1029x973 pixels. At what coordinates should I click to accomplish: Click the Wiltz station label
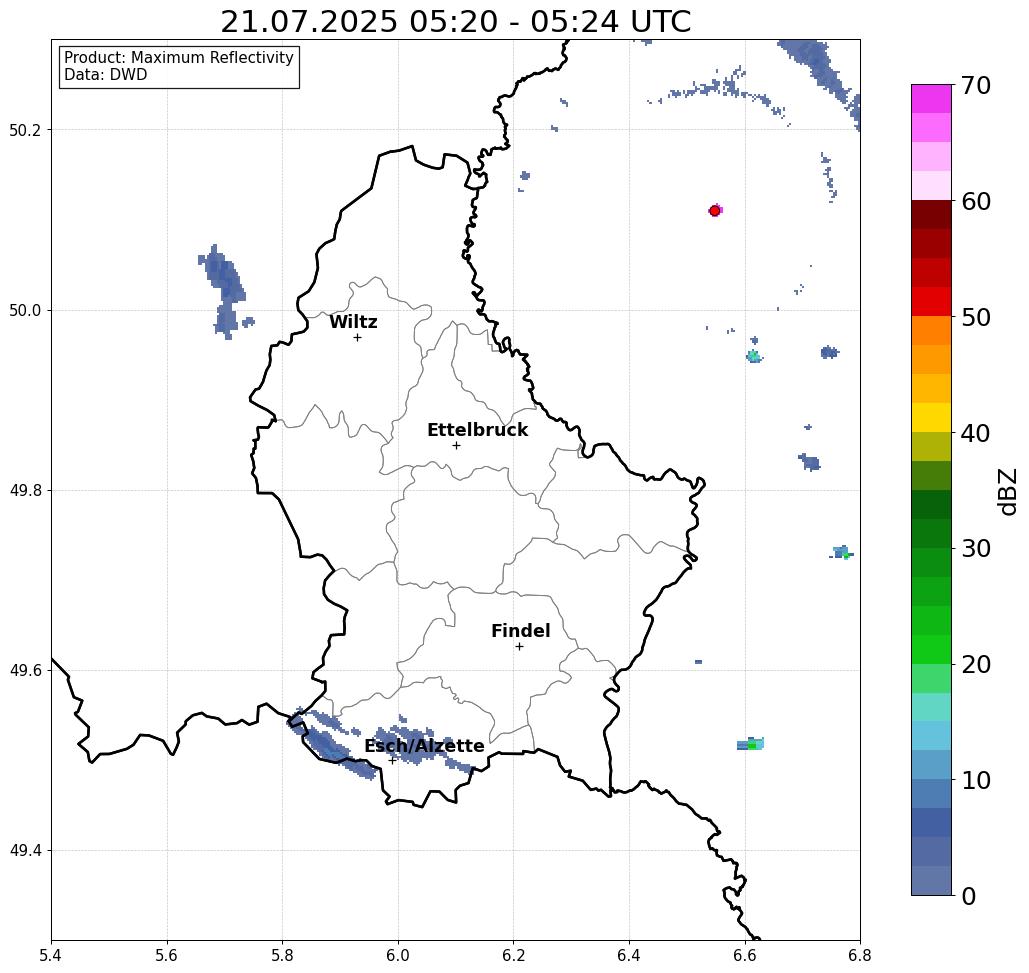pos(353,322)
